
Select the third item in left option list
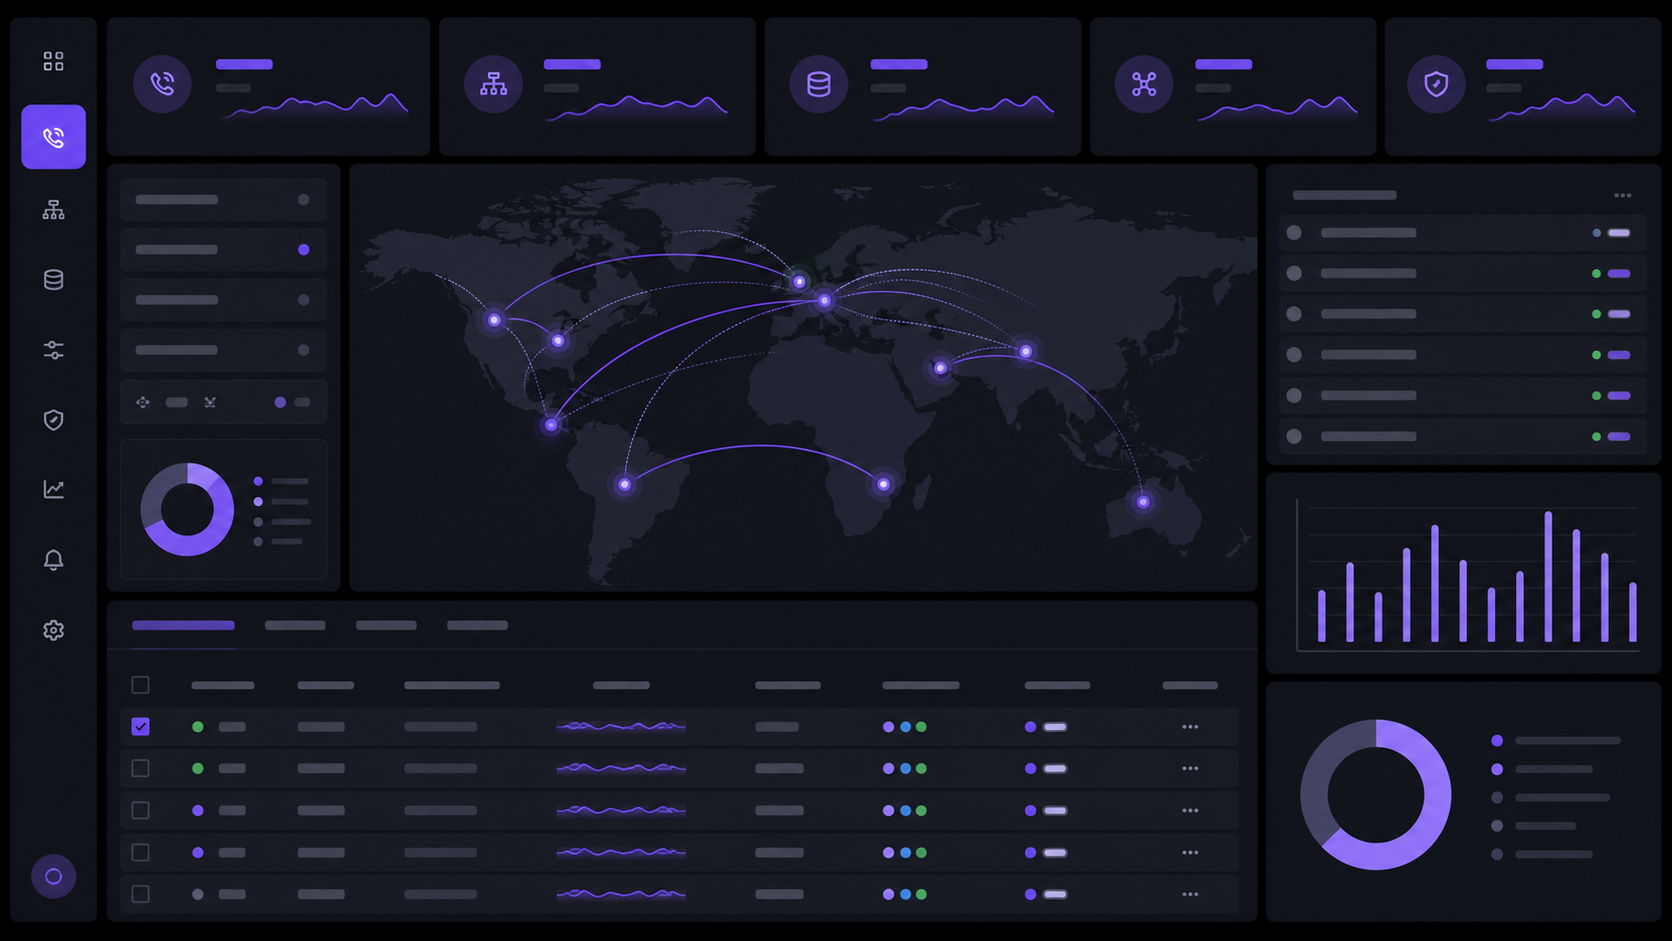[x=223, y=300]
